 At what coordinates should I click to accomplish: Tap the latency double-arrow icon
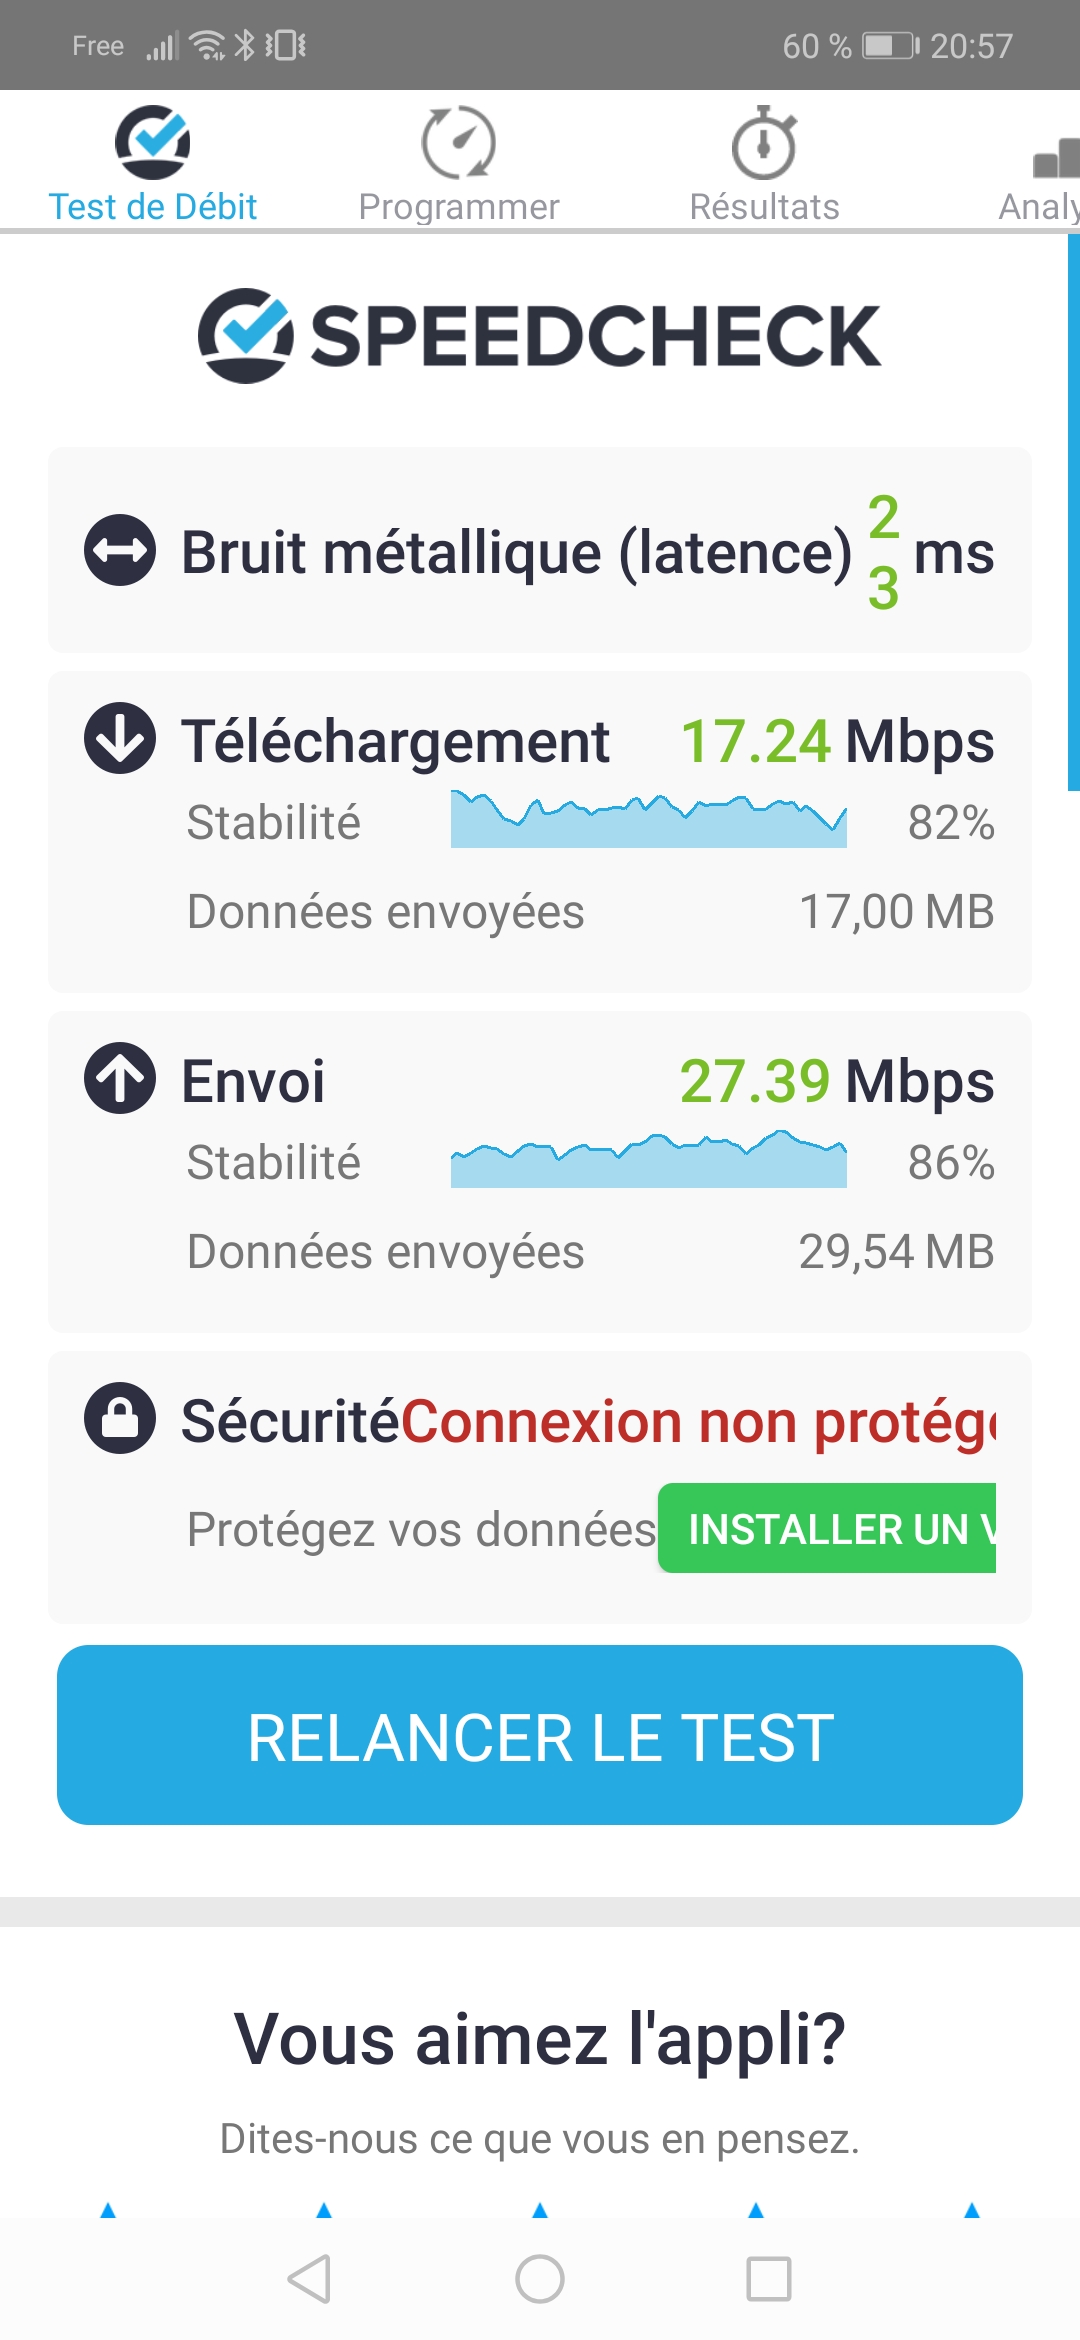point(120,550)
